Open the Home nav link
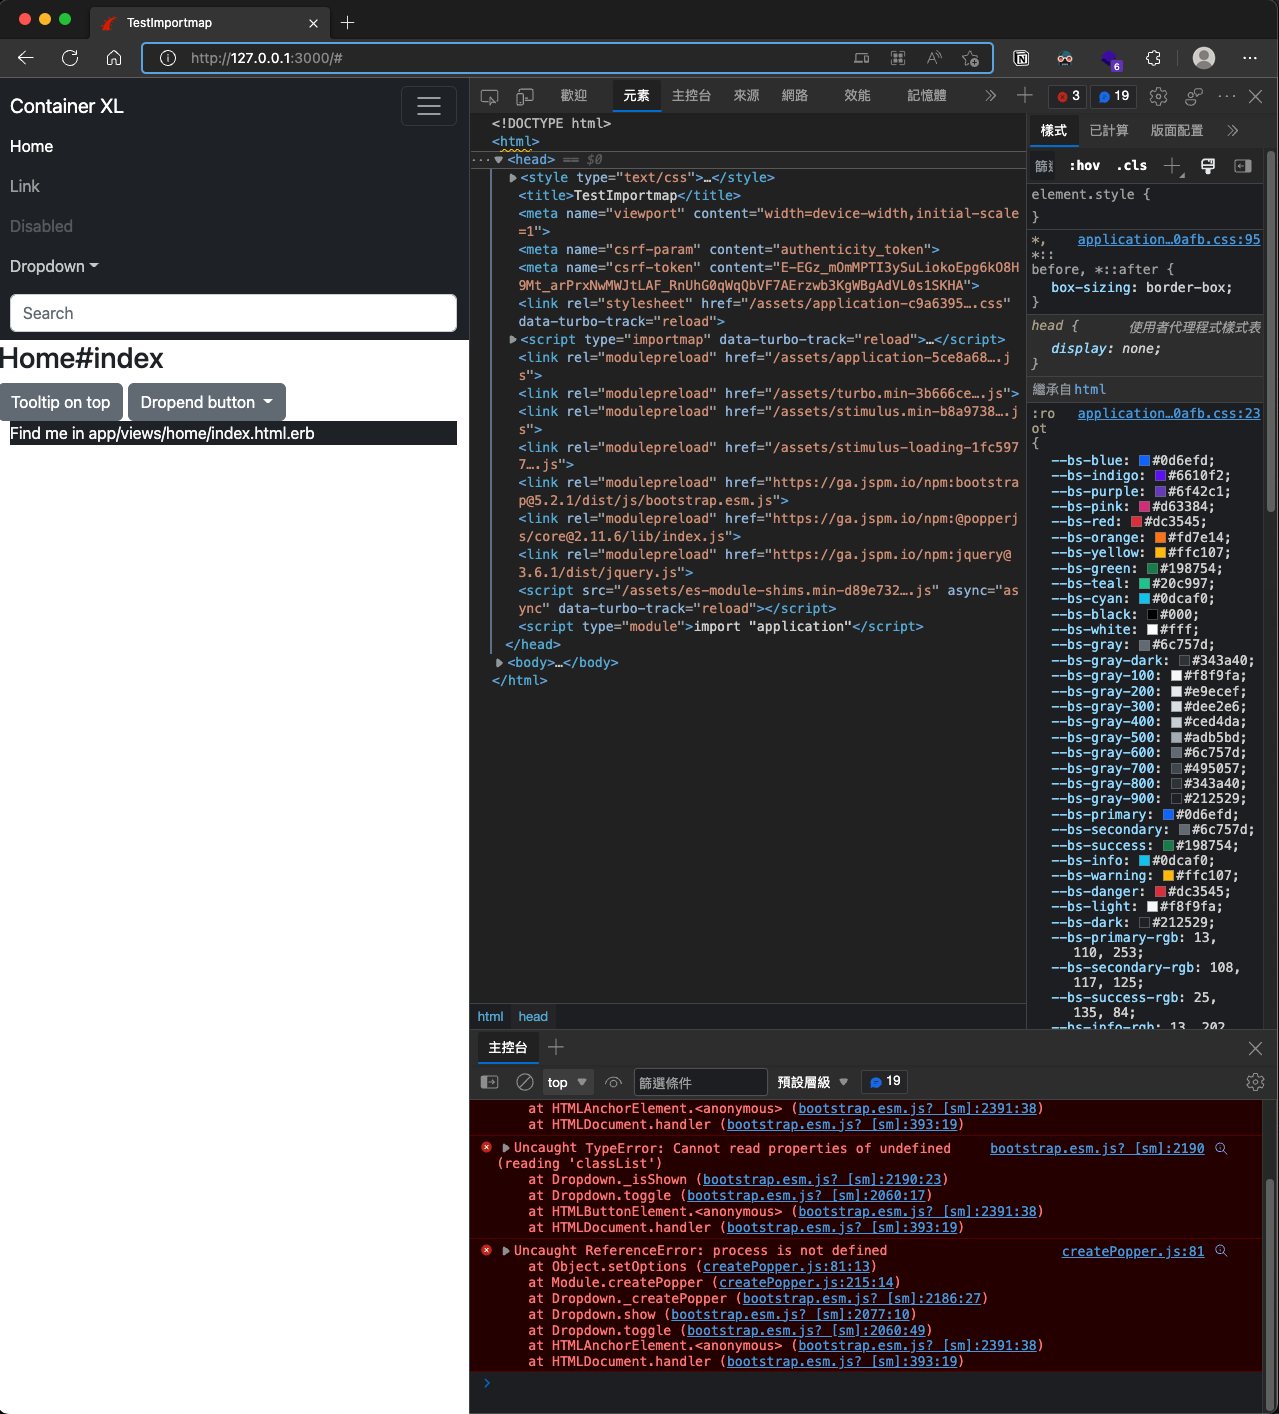 [31, 146]
